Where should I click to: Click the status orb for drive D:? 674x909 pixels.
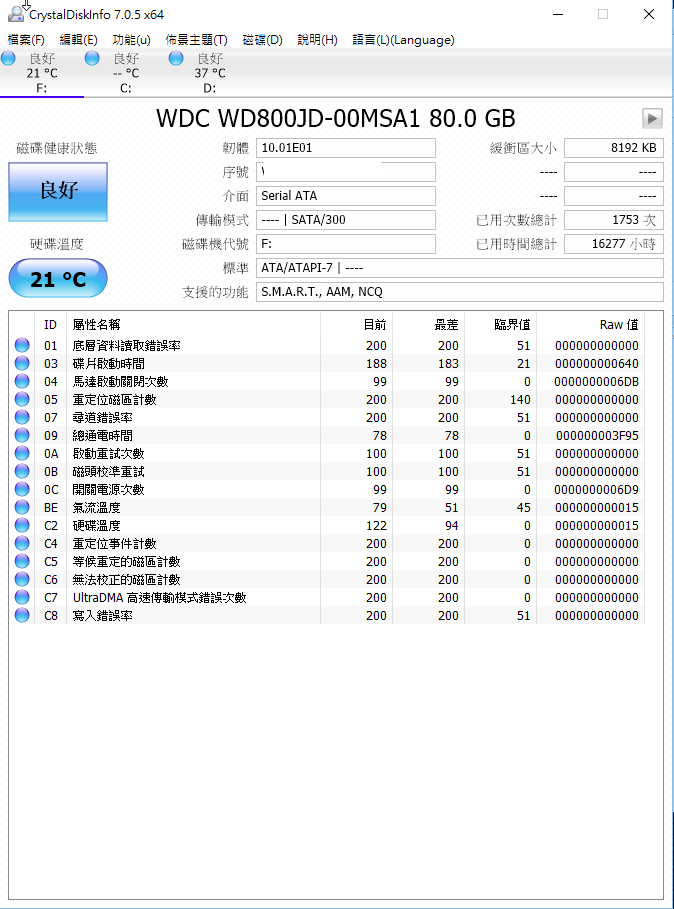pos(177,59)
